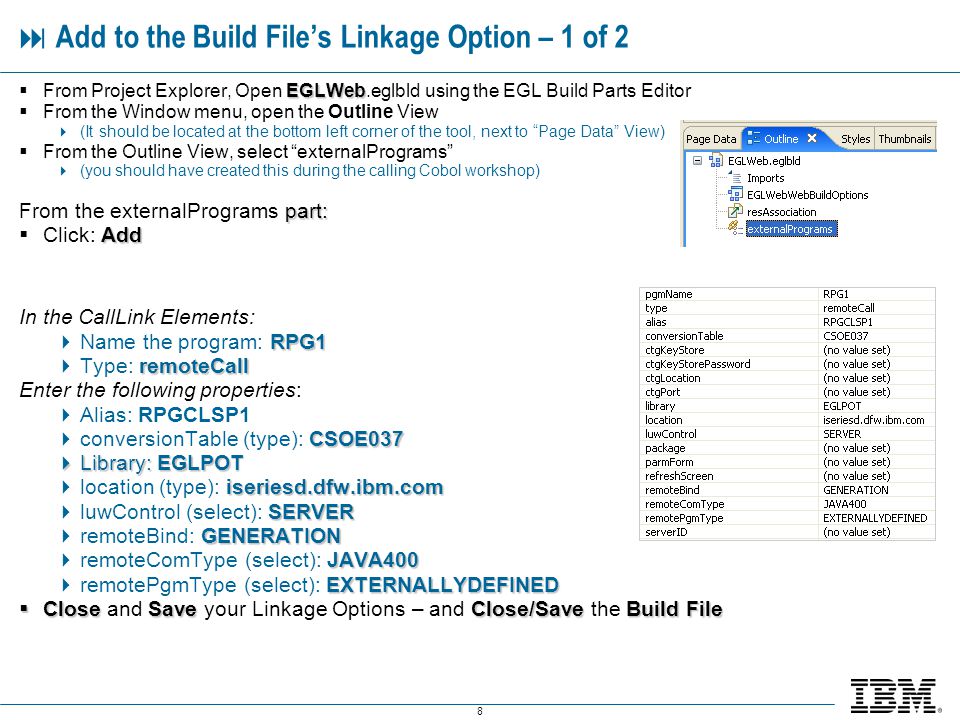Select externalPrograms in the Outline tree
The image size is (960, 720).
[x=790, y=229]
